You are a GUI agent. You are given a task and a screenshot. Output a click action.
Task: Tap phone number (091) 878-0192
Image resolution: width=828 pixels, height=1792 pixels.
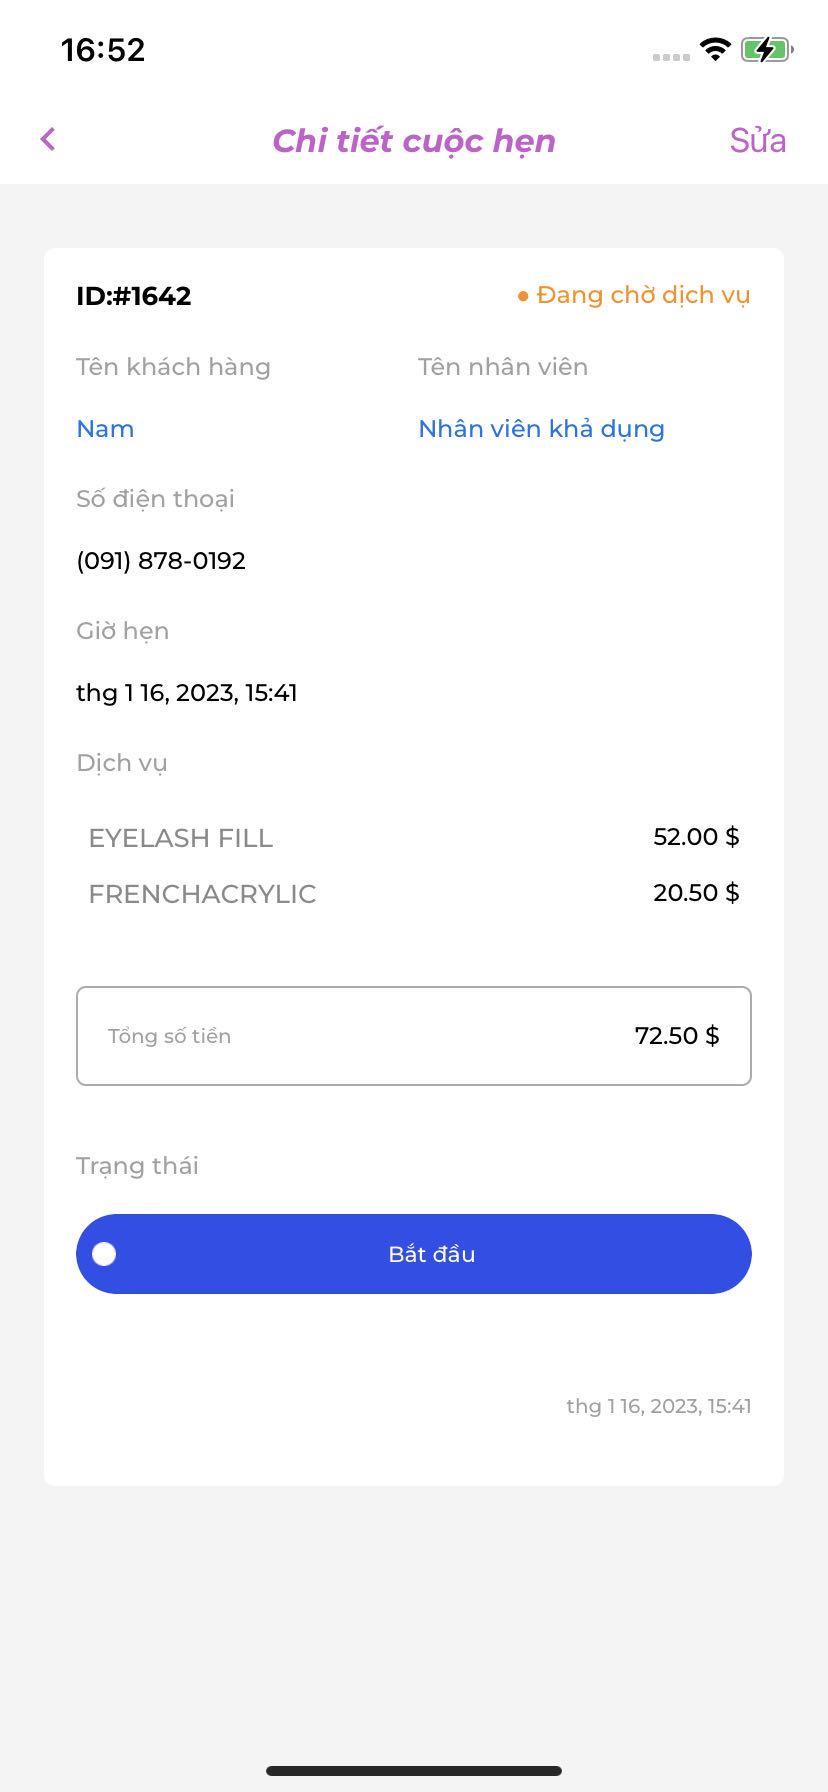pos(161,561)
